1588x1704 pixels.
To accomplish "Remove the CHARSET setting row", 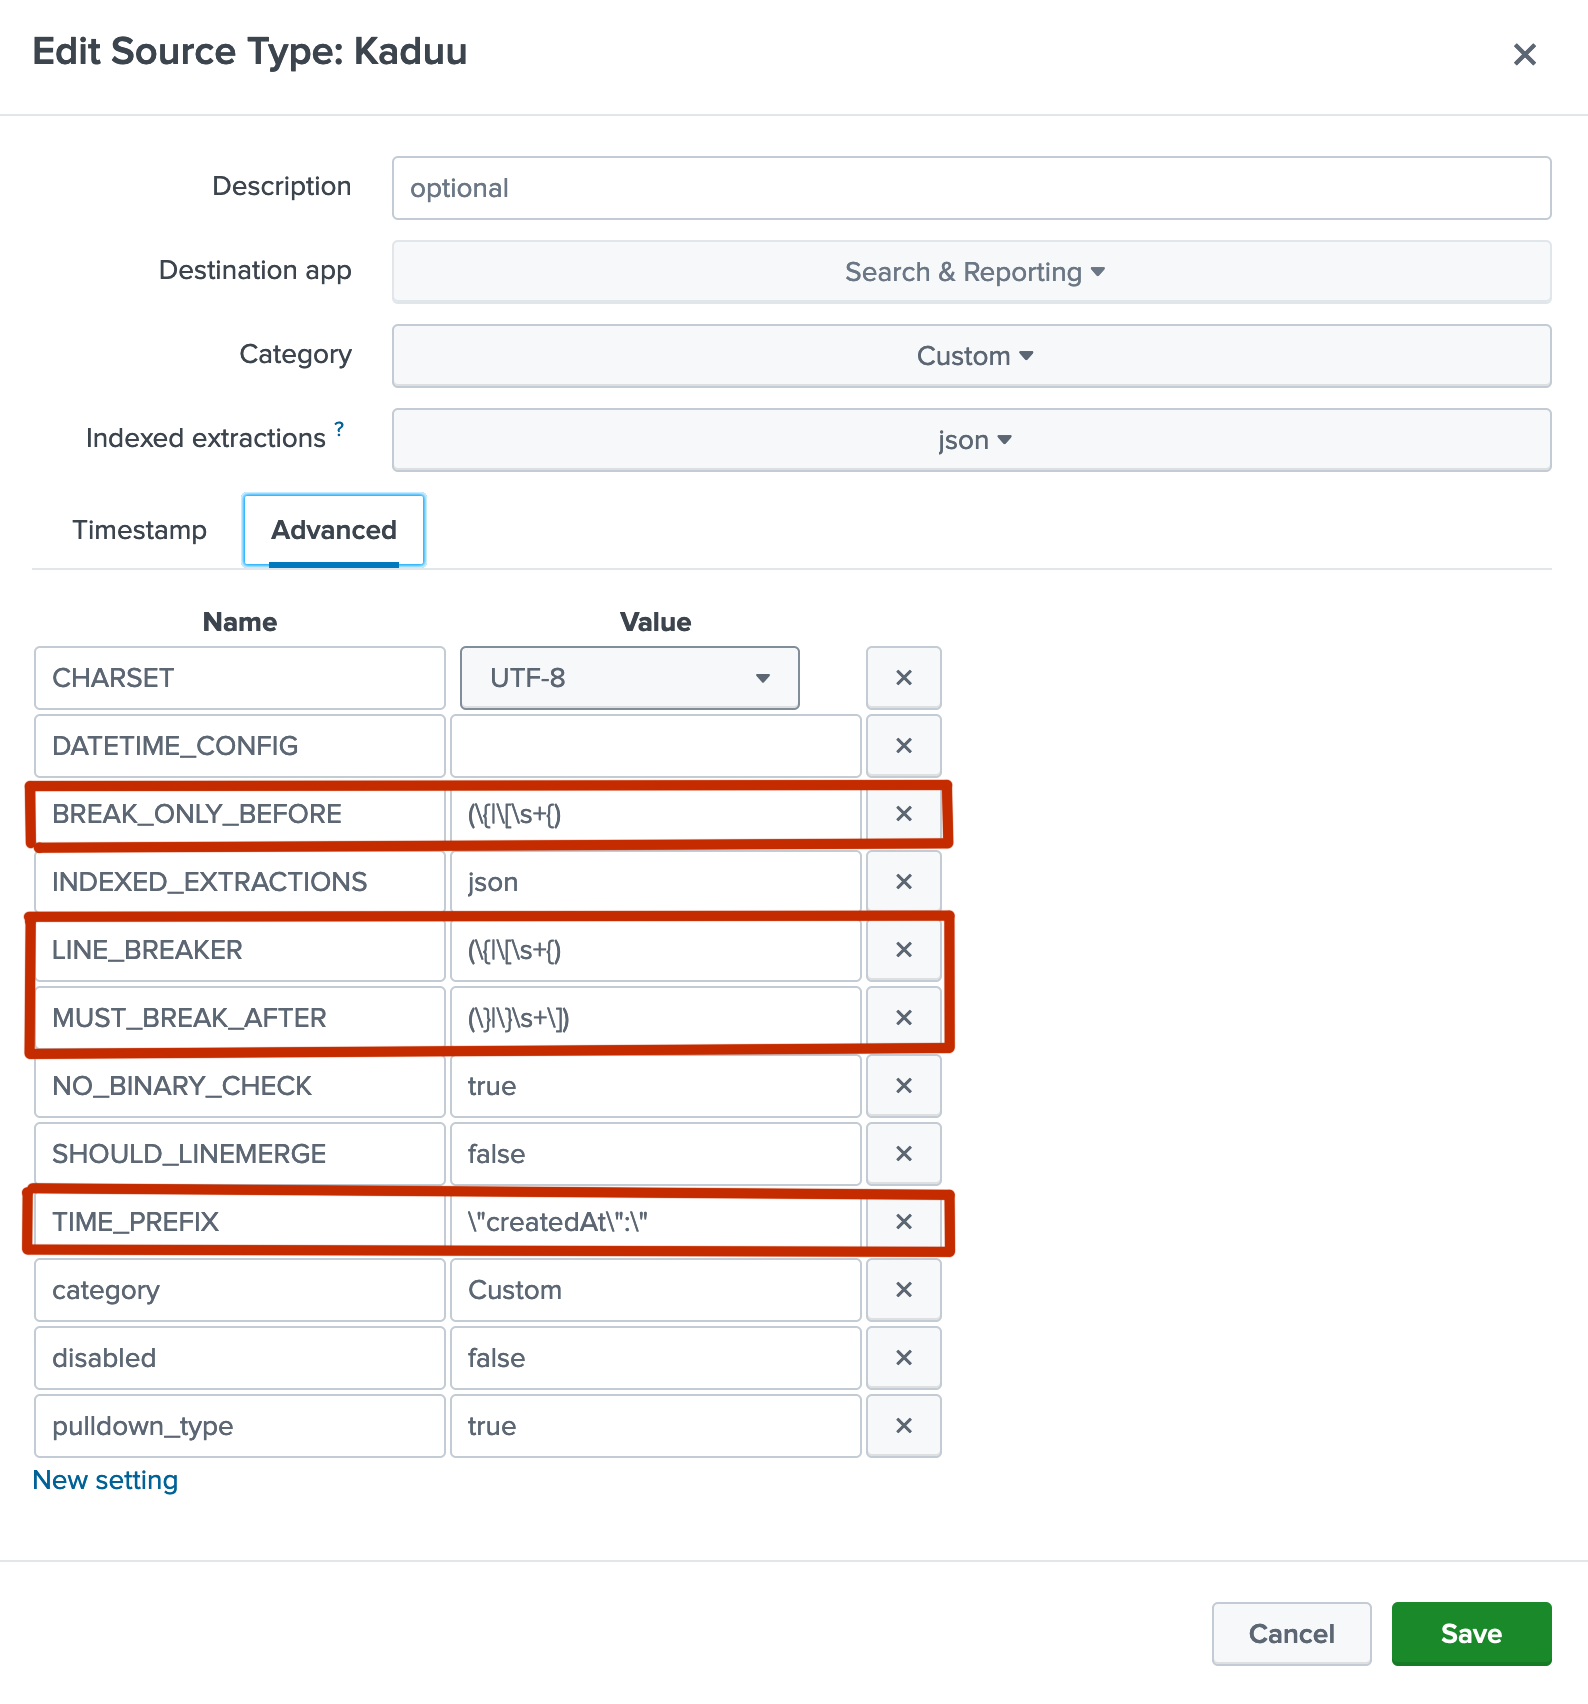I will click(x=904, y=678).
